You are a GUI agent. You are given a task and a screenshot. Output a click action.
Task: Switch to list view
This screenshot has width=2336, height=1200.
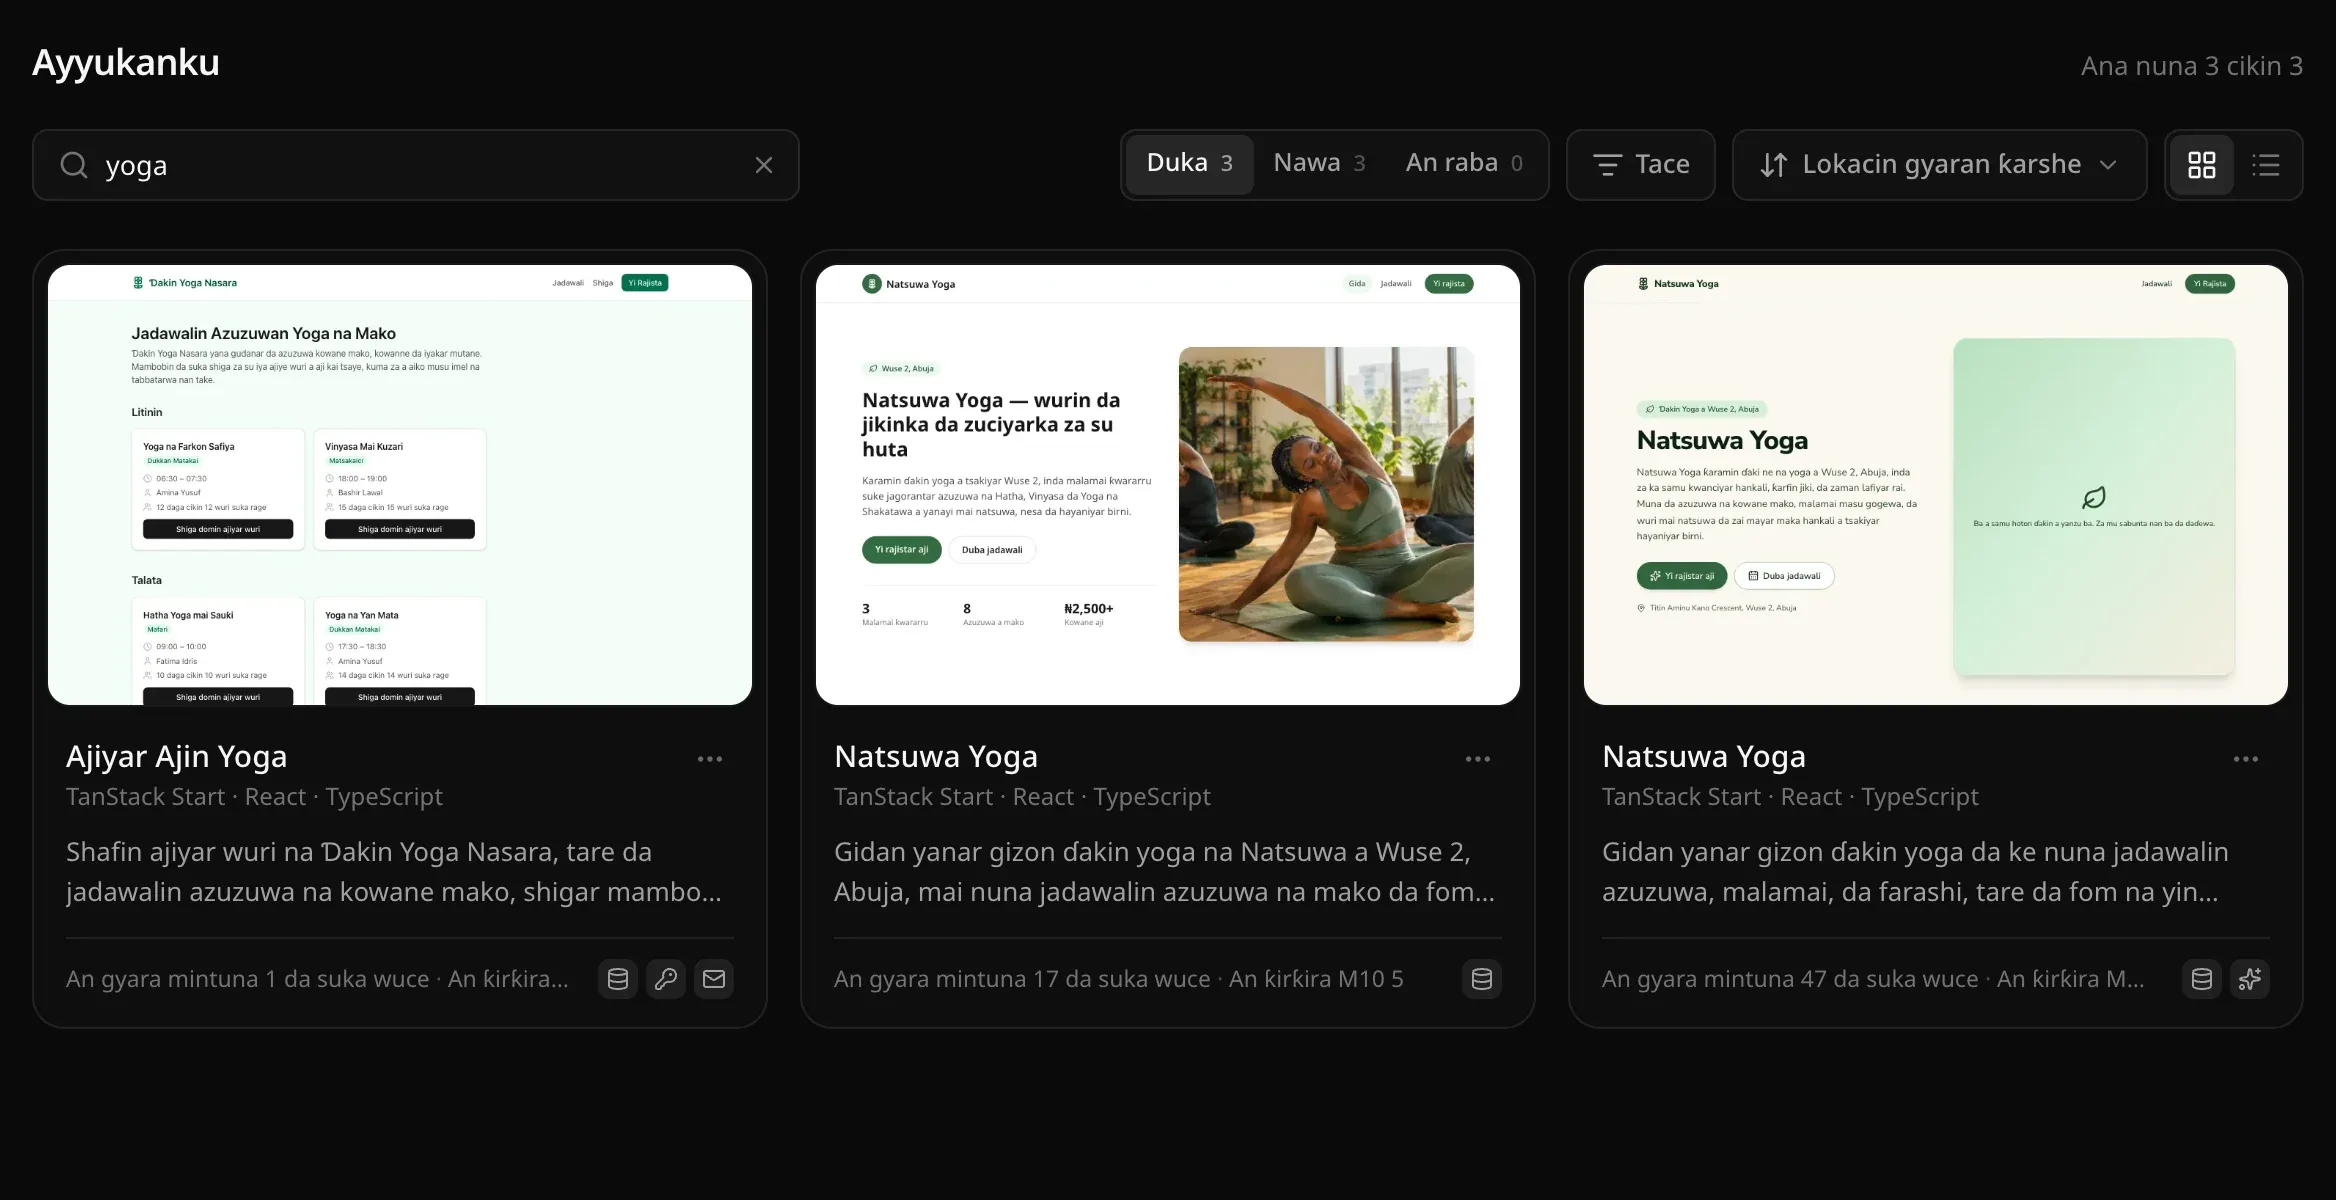[2266, 165]
